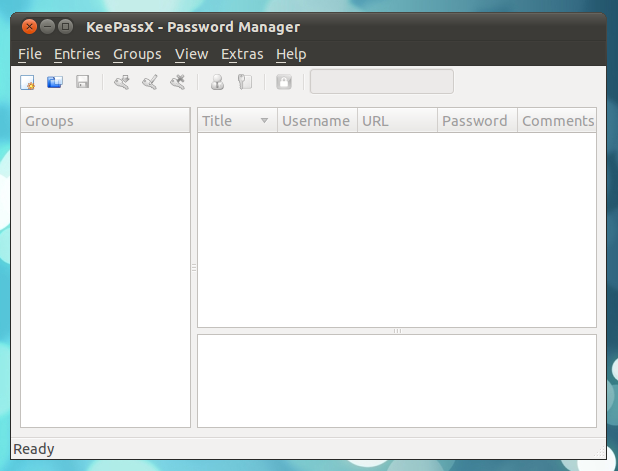Click the splitter handle beside the Groups panel
This screenshot has width=618, height=471.
[194, 268]
